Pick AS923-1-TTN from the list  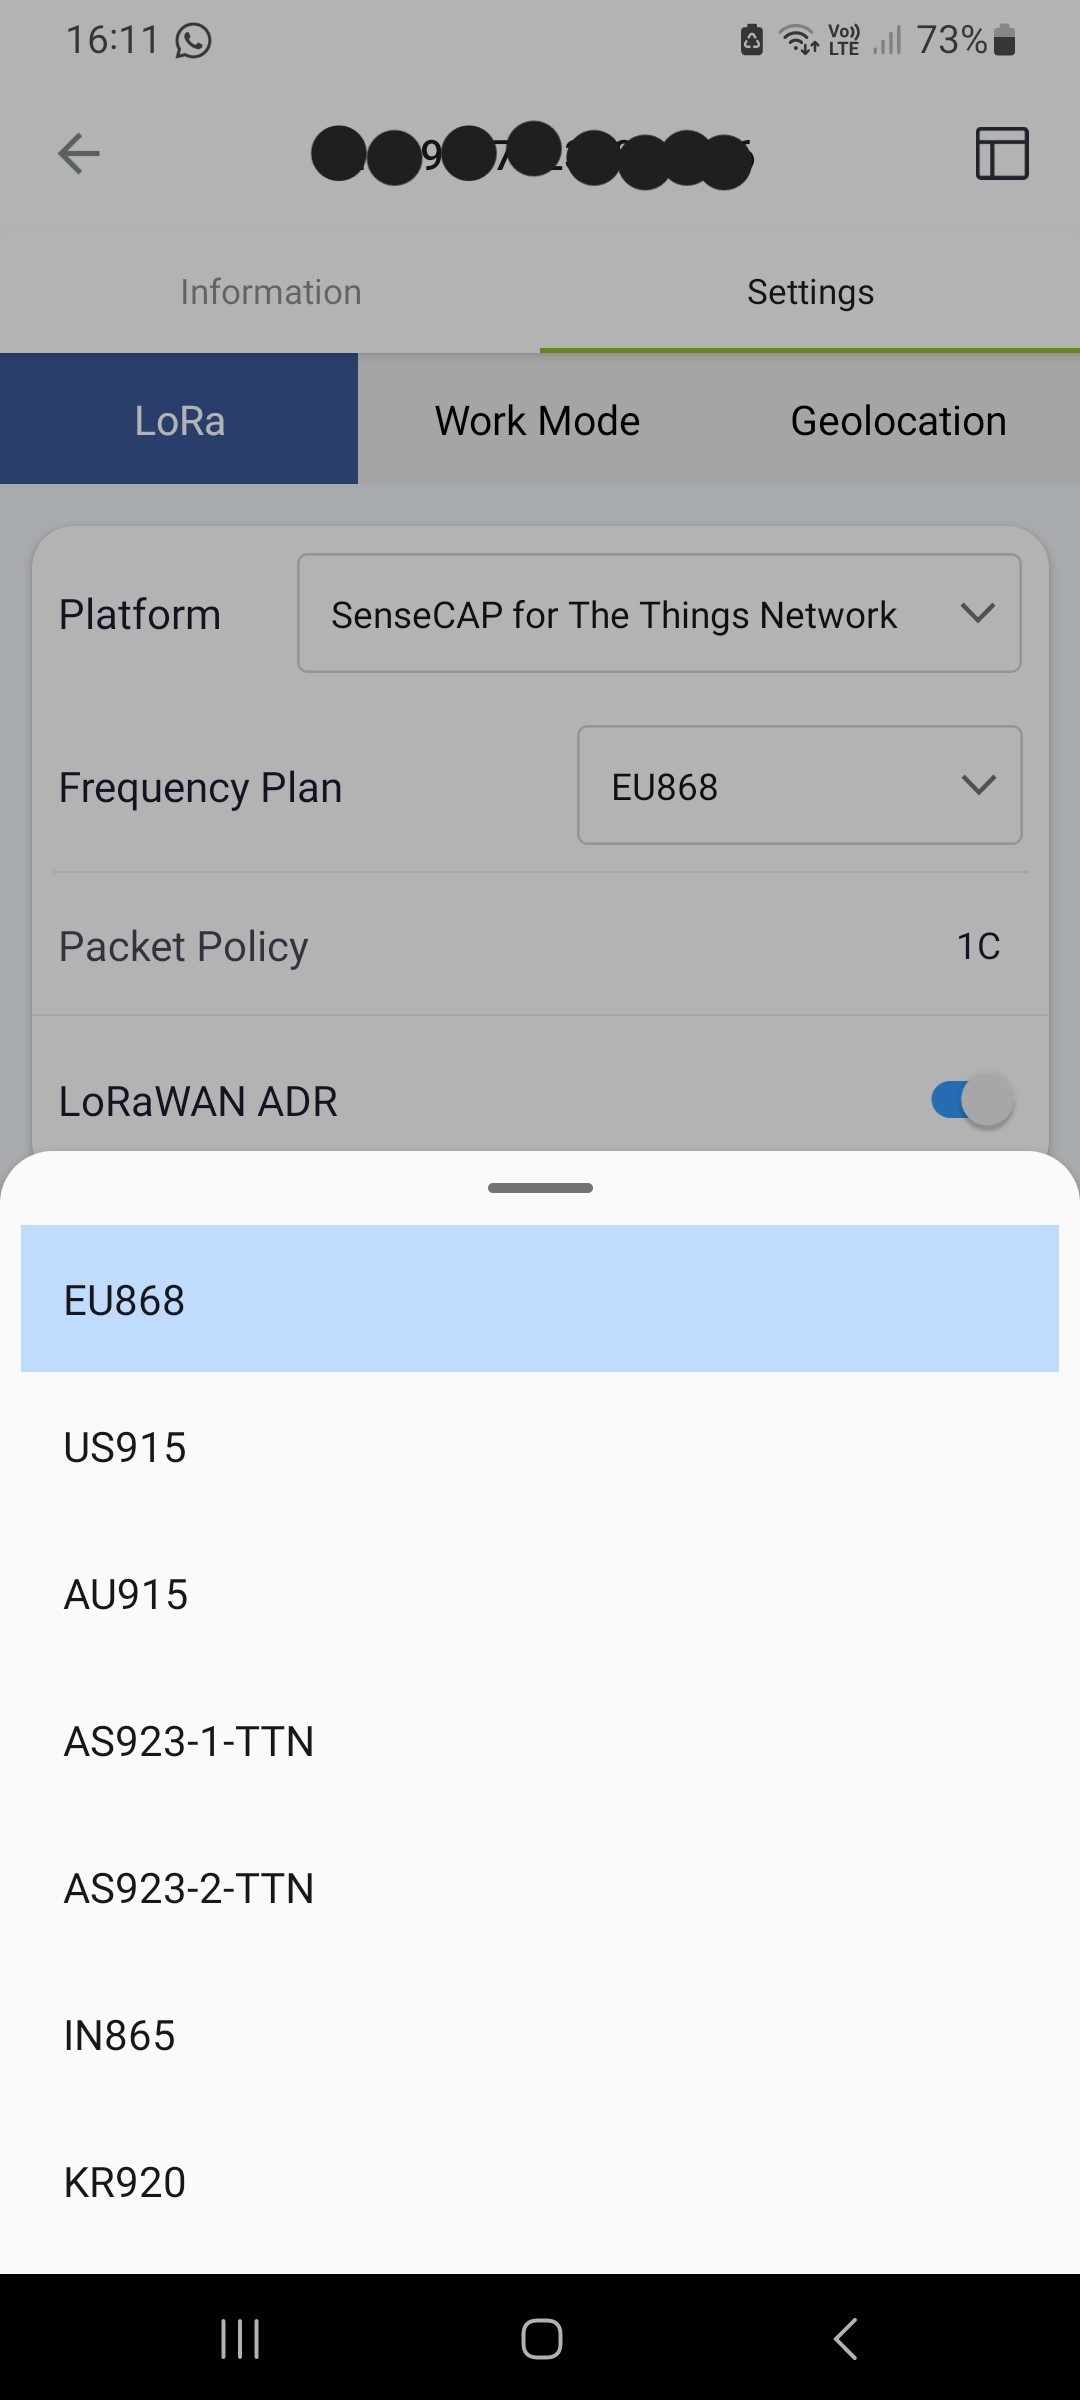540,1741
